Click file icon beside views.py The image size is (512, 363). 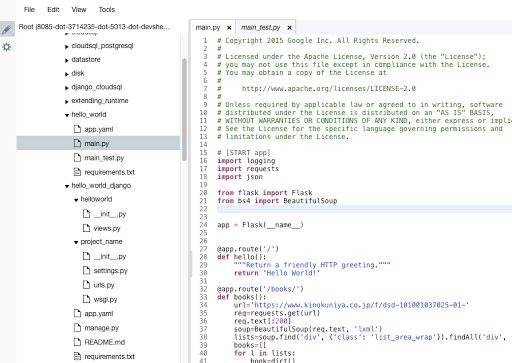[x=86, y=228]
